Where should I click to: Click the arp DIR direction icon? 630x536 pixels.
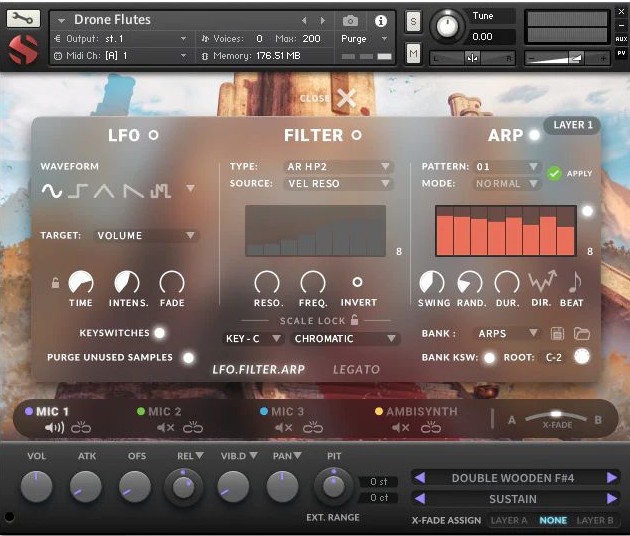[x=542, y=281]
